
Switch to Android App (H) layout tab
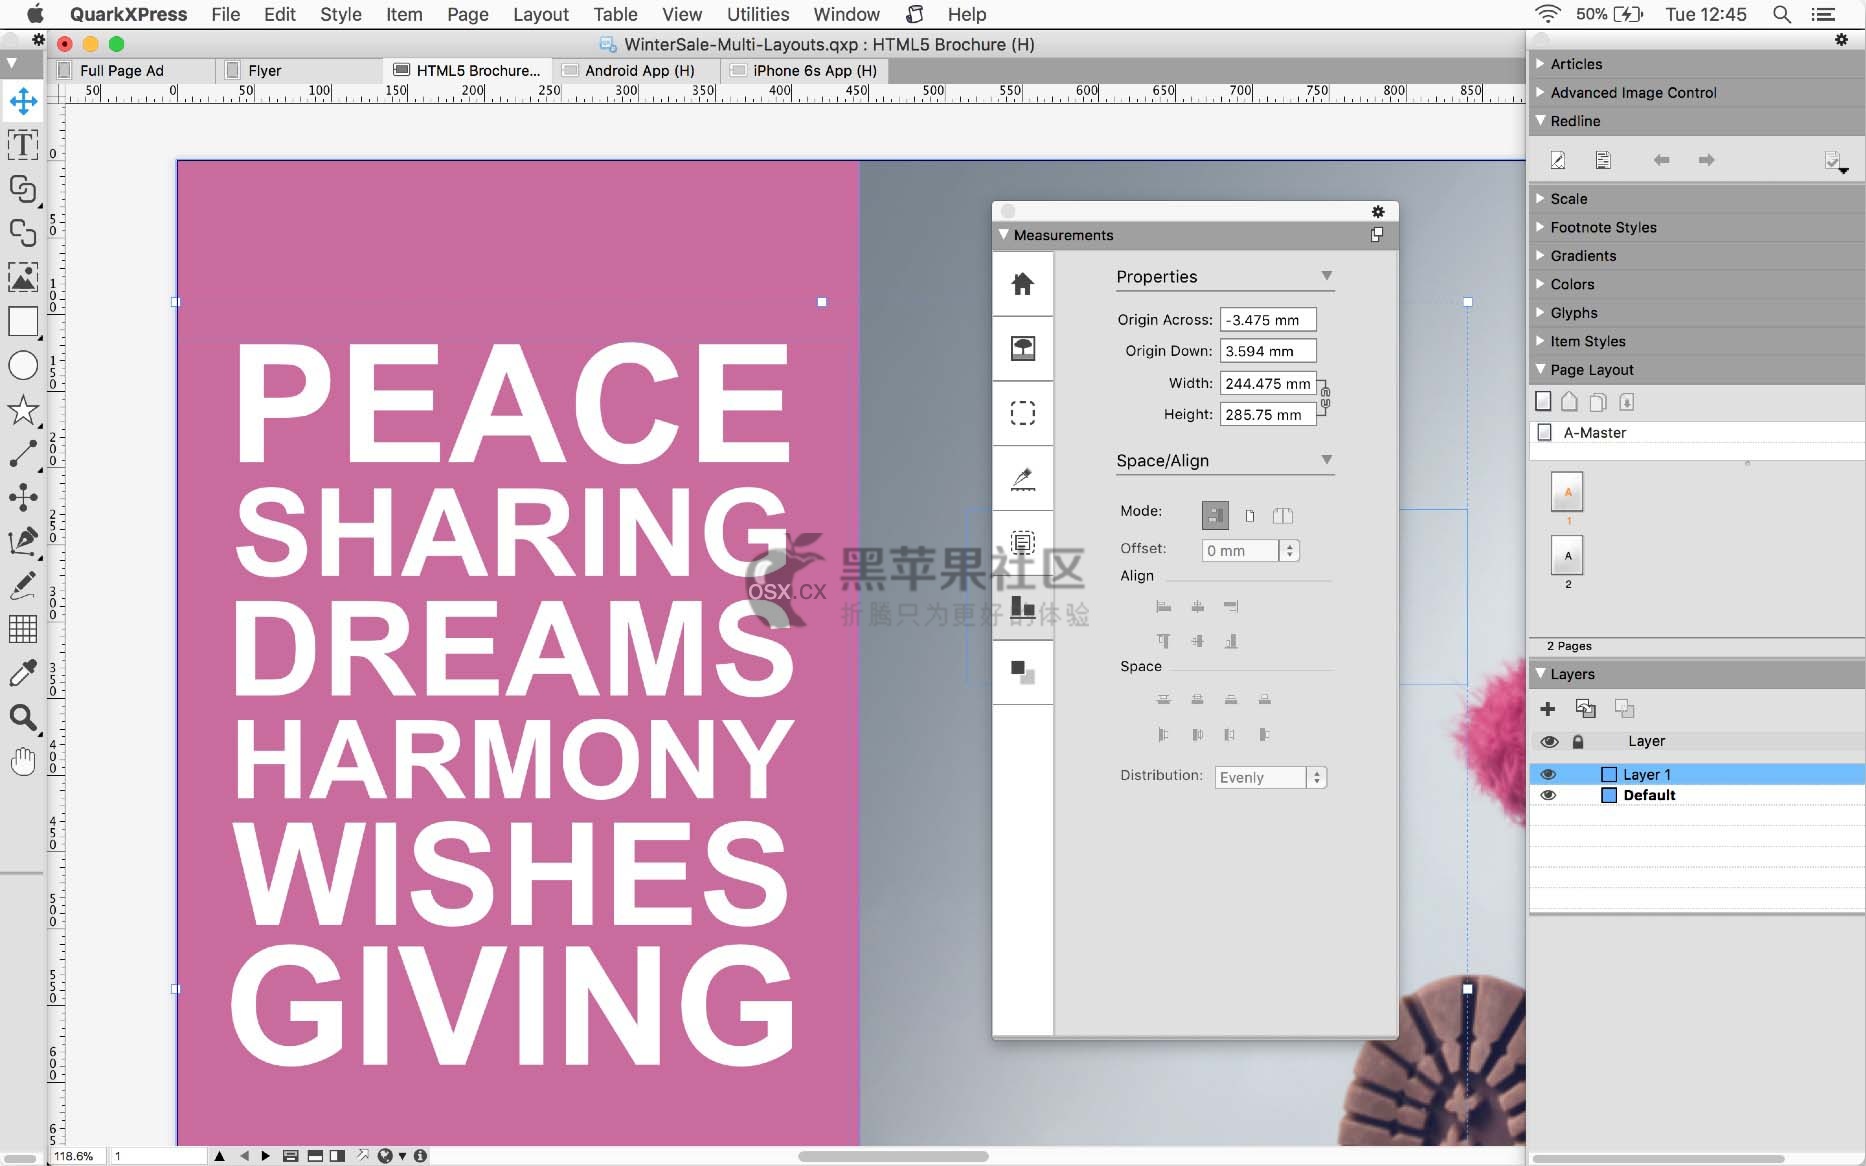(x=638, y=70)
